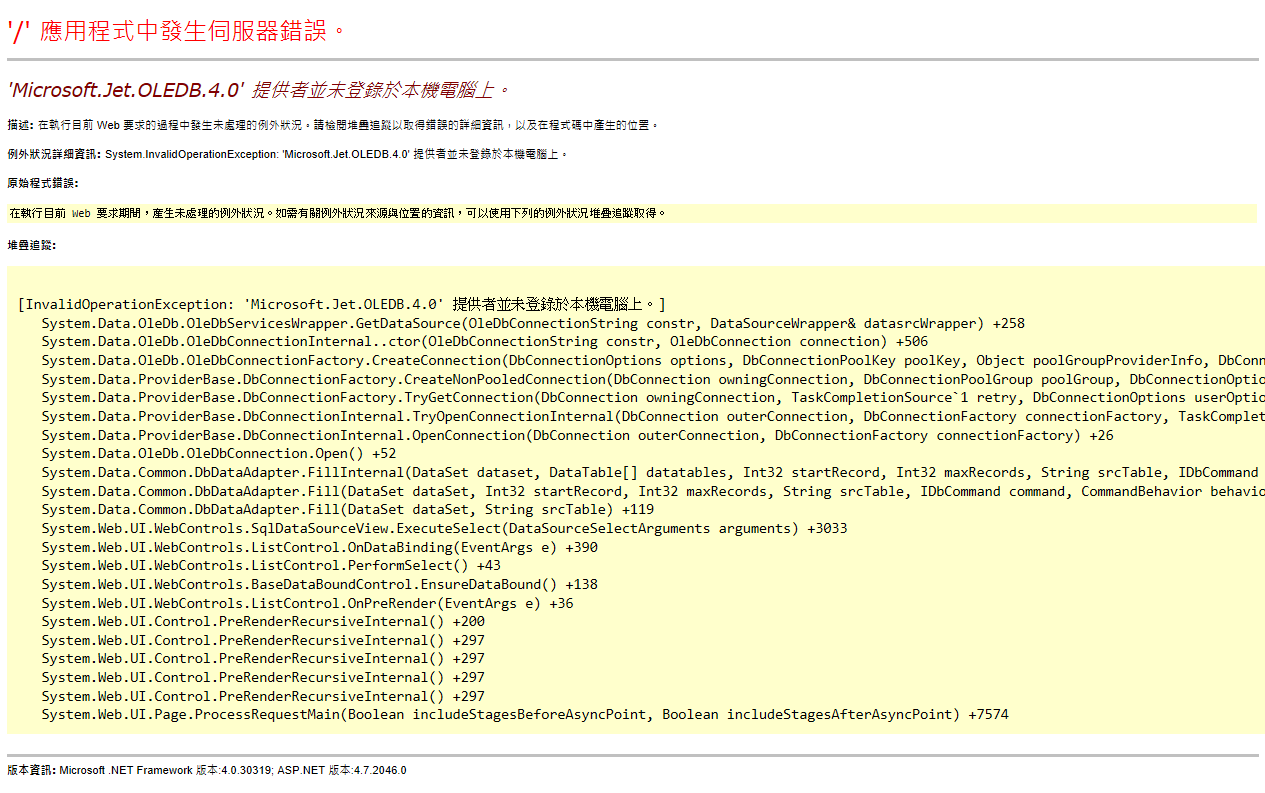The image size is (1265, 793).
Task: Click the 版本資訊 .NET Framework version line
Action: (x=207, y=770)
